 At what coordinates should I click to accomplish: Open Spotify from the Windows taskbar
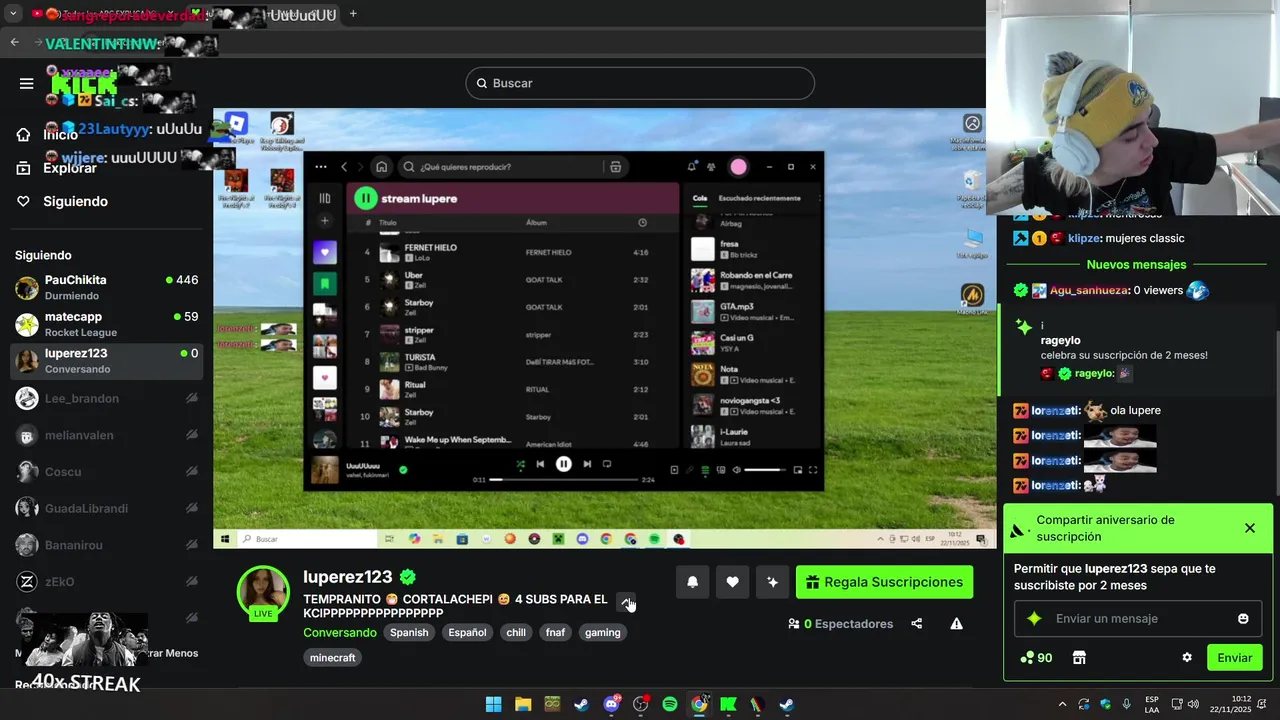[670, 704]
